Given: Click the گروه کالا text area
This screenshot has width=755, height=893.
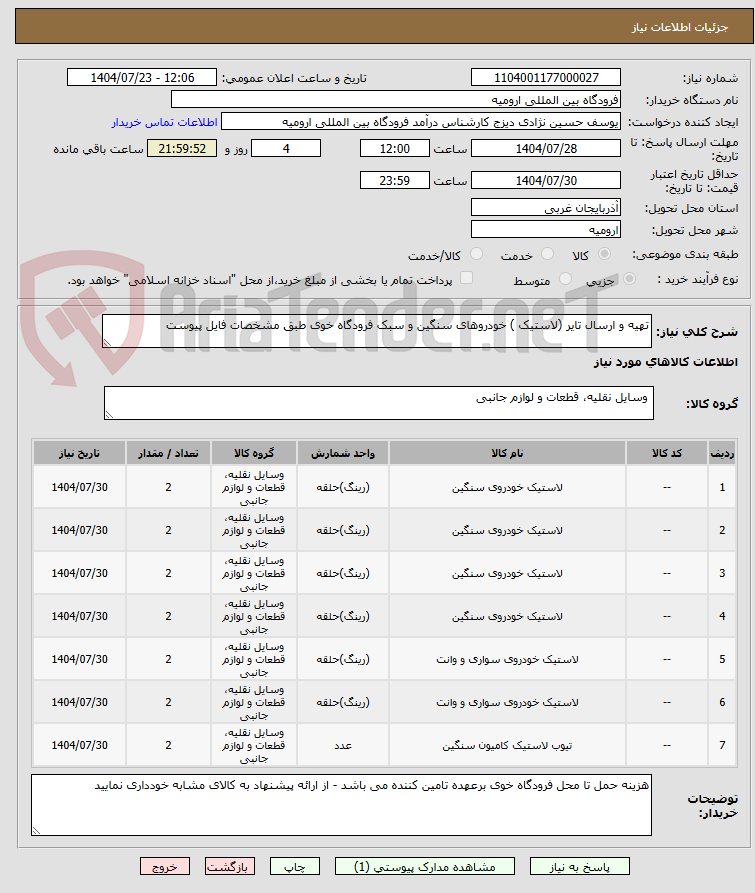Looking at the screenshot, I should point(379,403).
